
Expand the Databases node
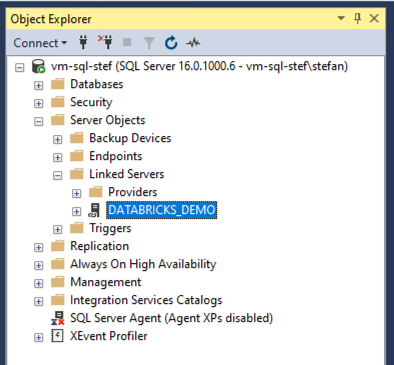click(x=39, y=85)
